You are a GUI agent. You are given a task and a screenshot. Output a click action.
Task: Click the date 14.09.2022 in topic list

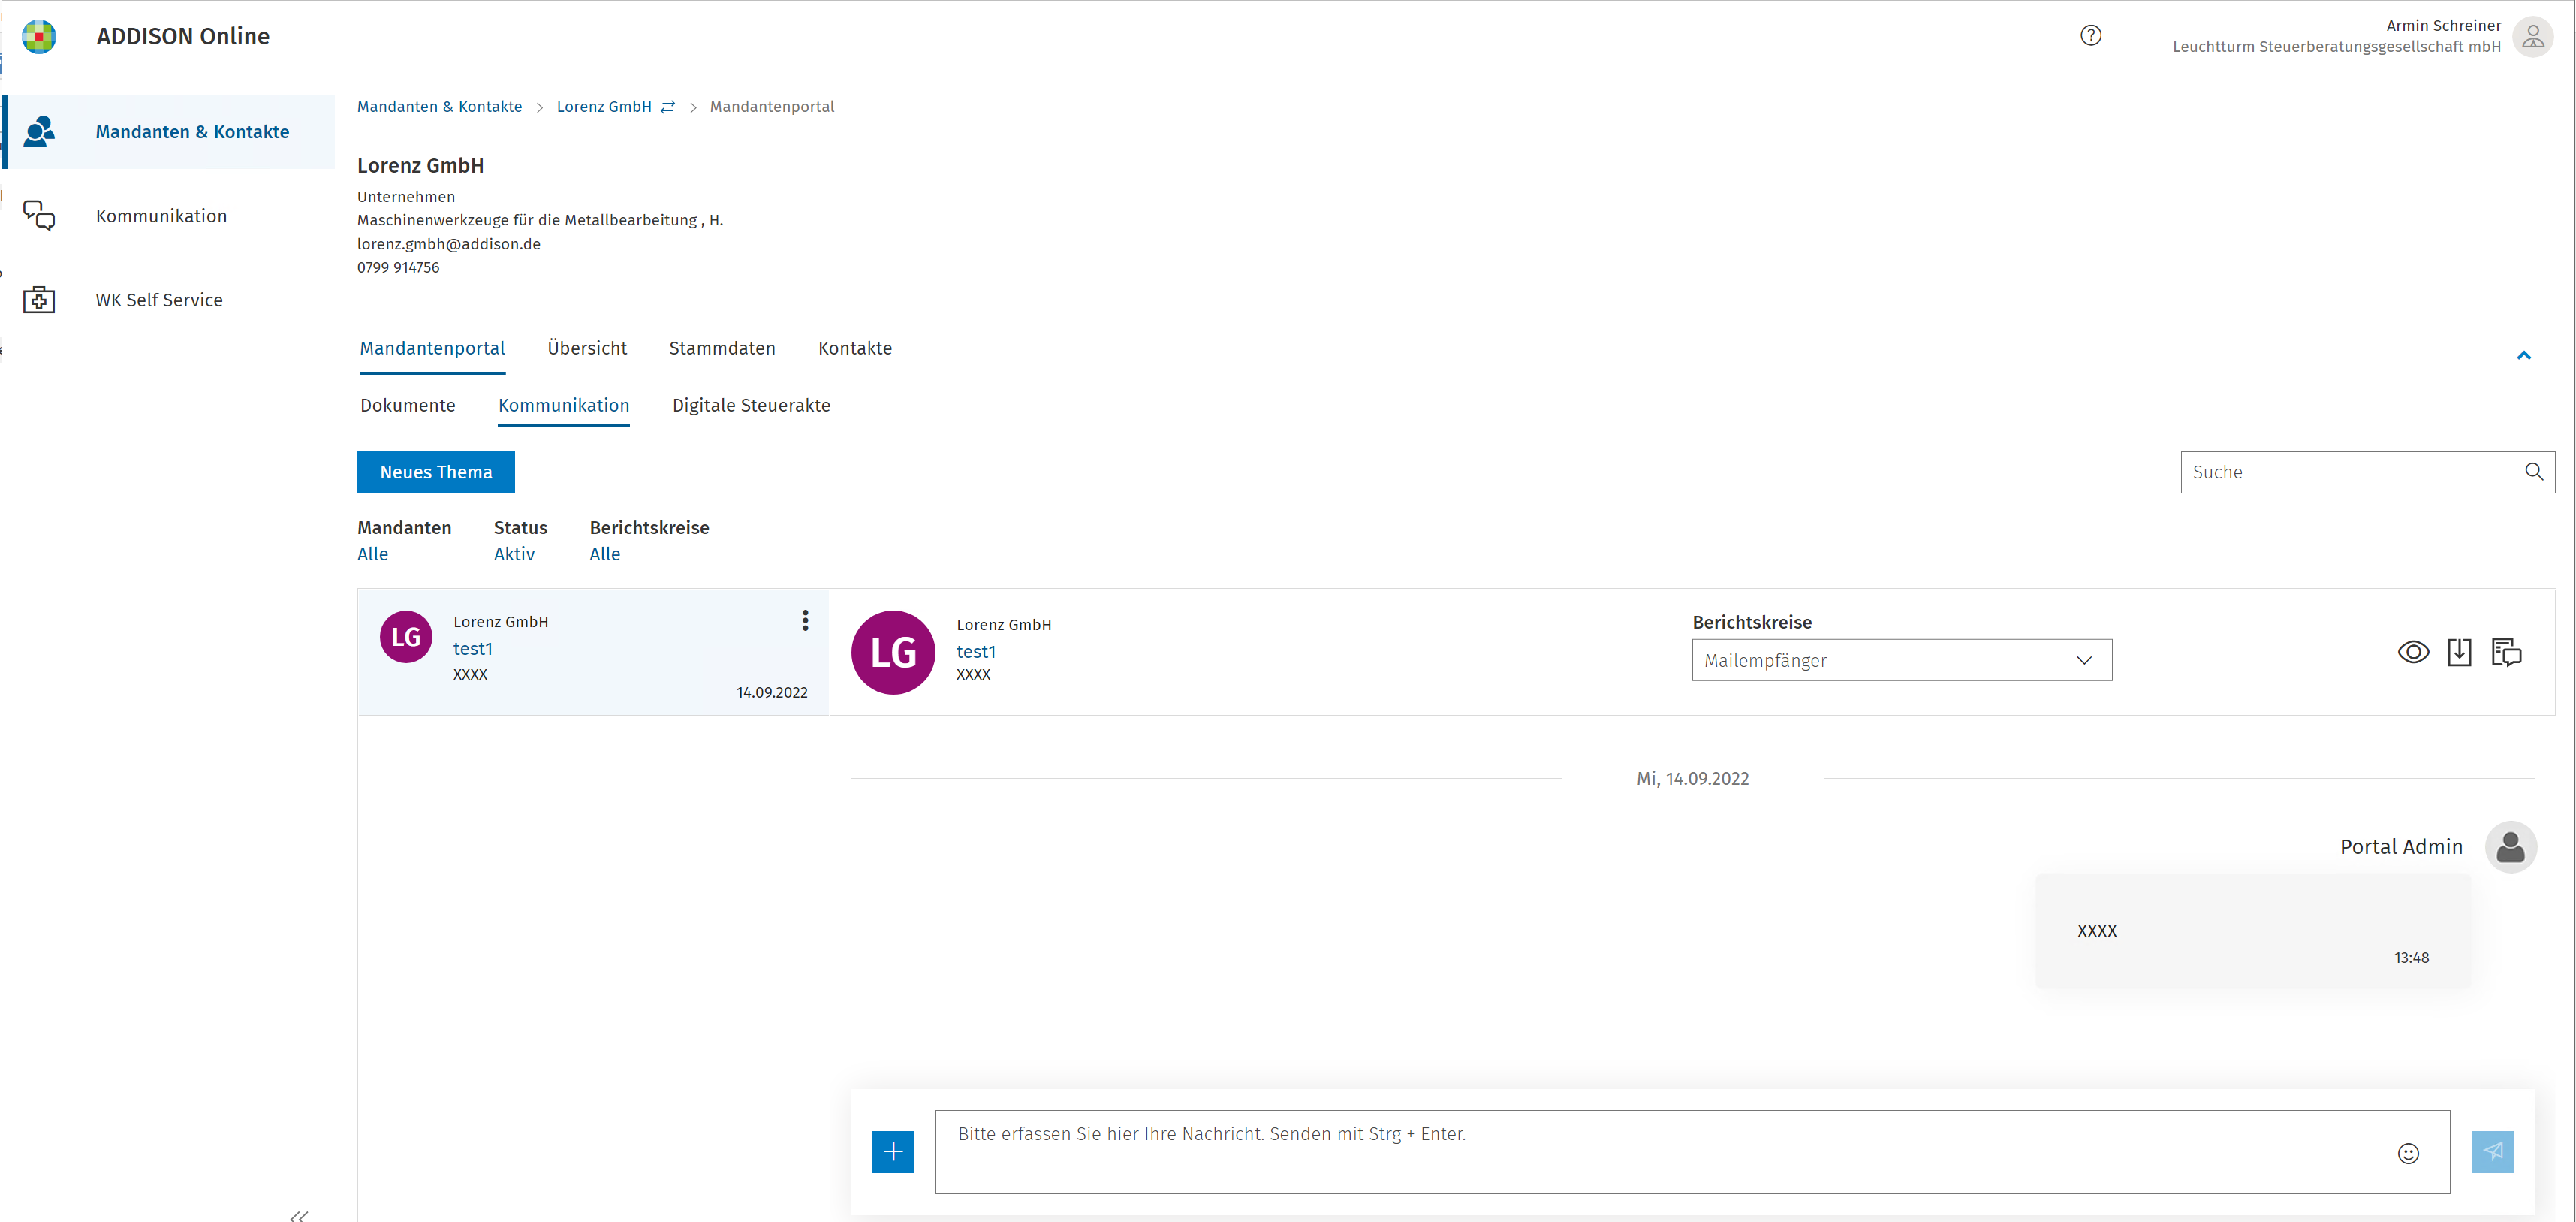(772, 692)
